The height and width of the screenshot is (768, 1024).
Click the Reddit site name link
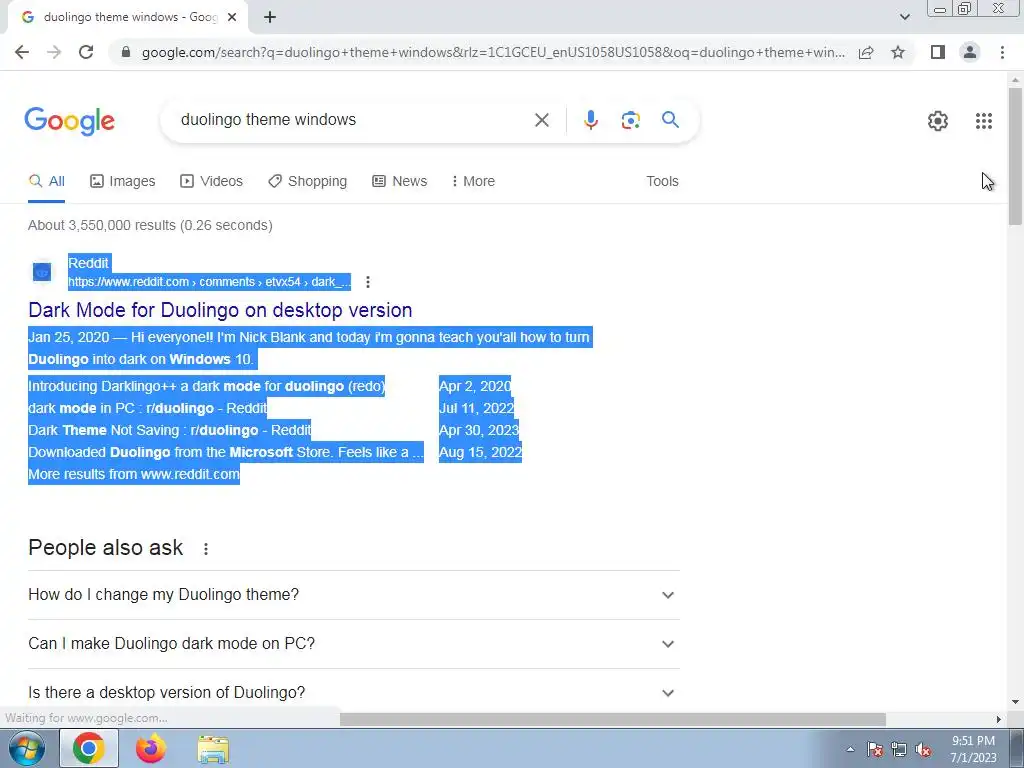tap(88, 263)
